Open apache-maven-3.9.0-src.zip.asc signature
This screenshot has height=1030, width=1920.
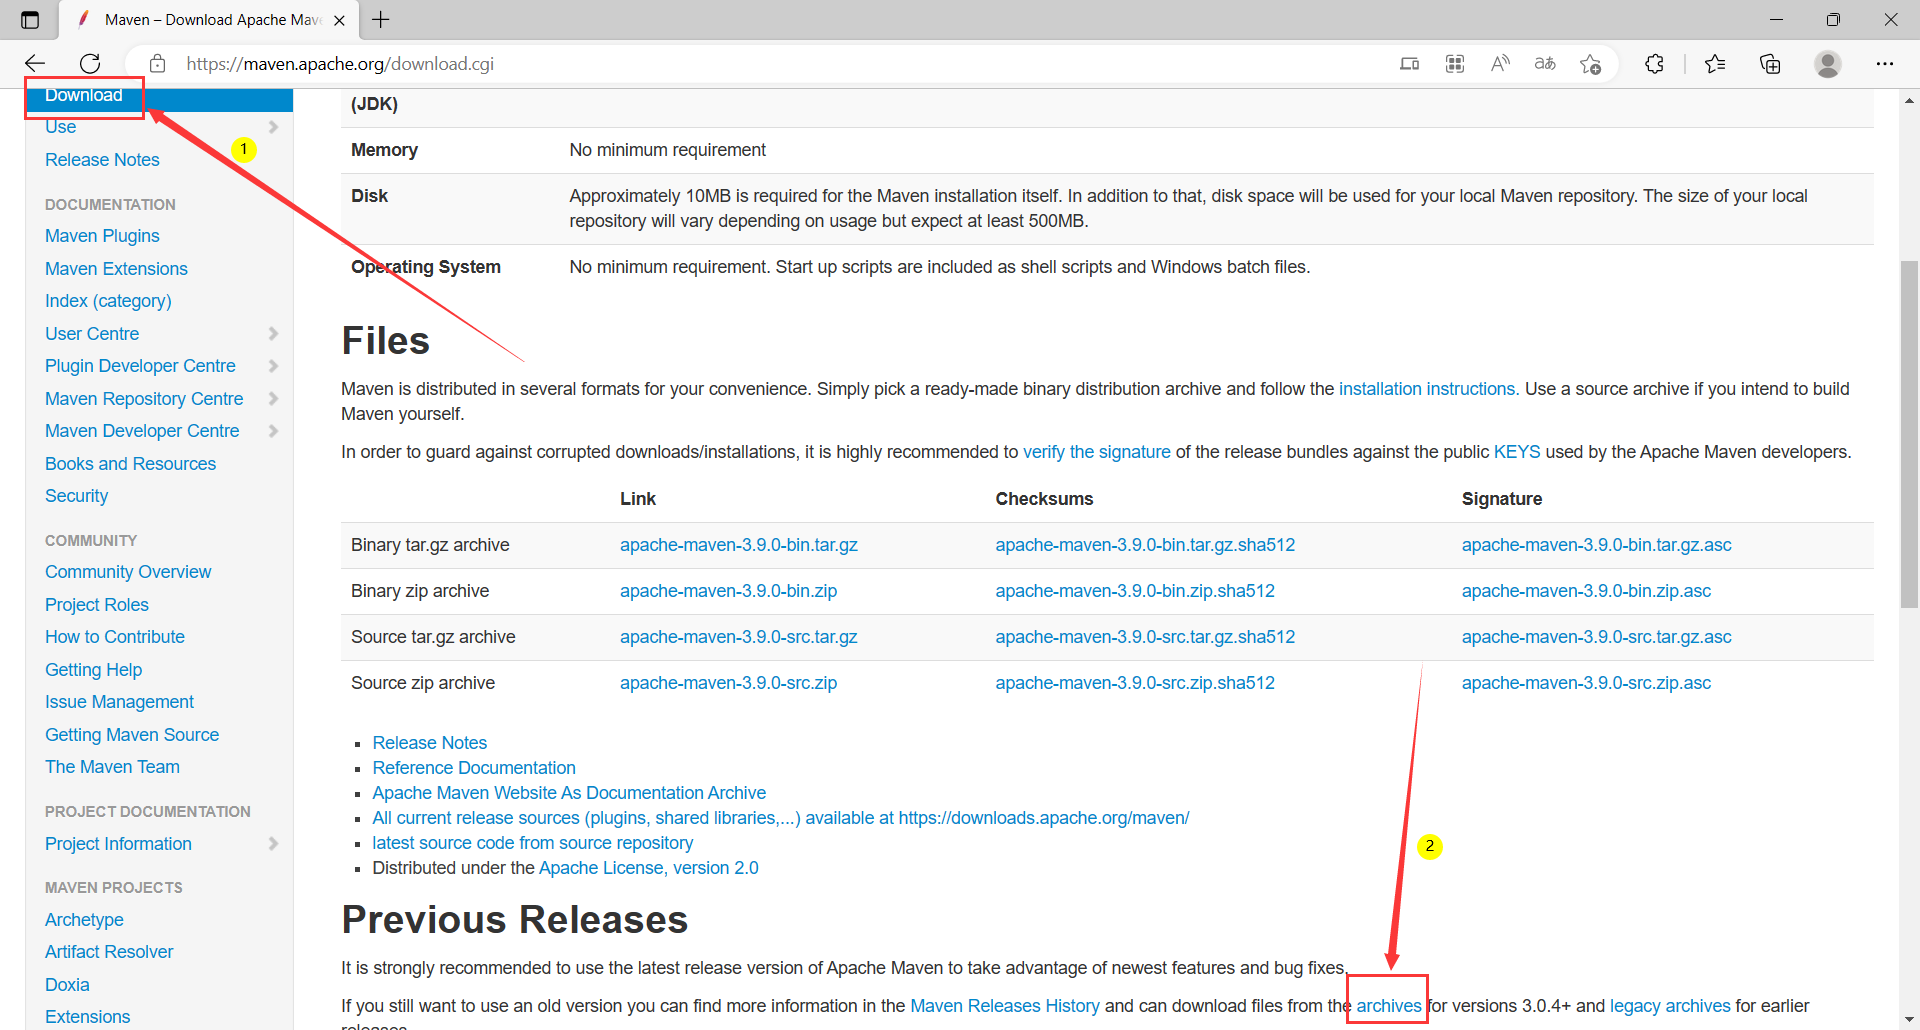1586,683
